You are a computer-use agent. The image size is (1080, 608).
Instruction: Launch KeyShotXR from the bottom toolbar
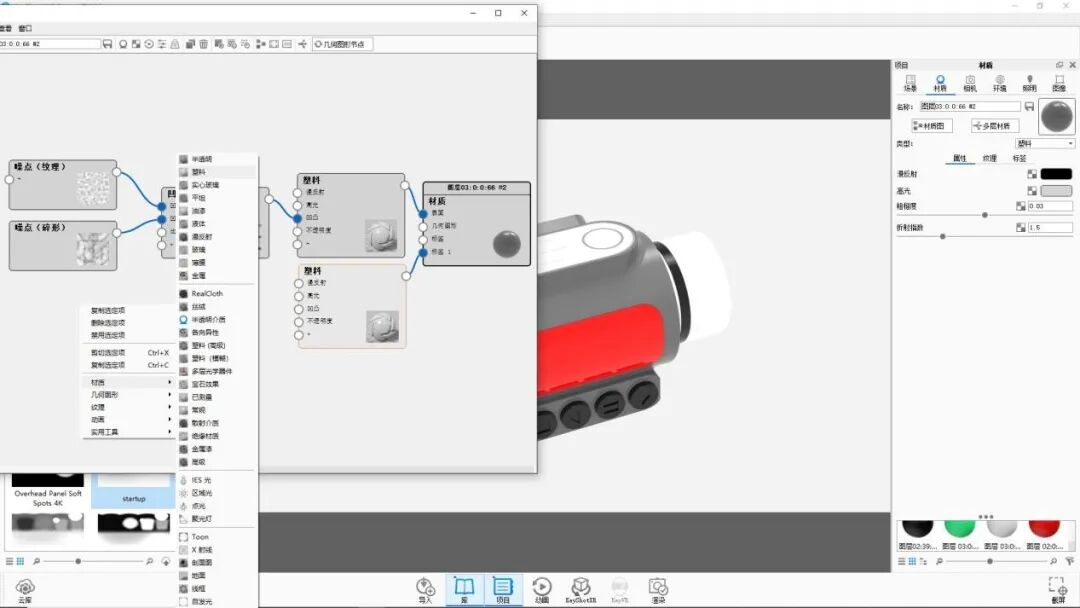coord(581,589)
